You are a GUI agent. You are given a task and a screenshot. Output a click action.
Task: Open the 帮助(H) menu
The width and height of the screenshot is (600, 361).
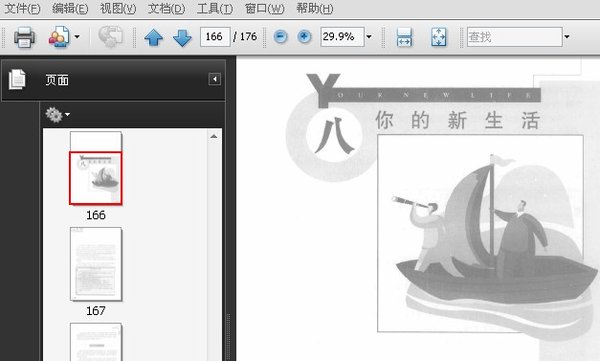coord(315,8)
